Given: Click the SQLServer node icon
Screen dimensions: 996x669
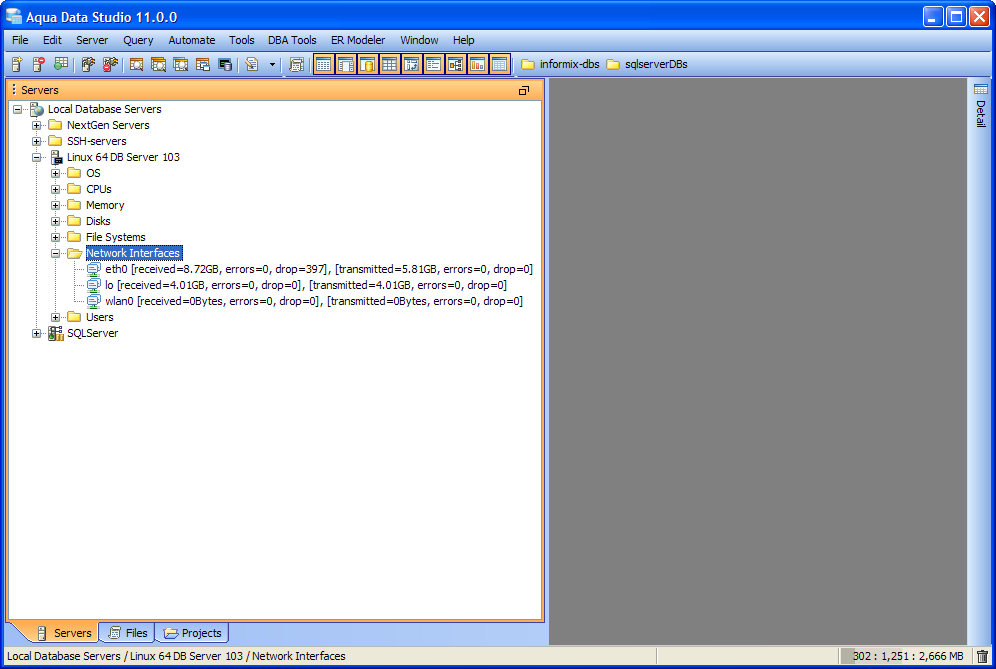Looking at the screenshot, I should coord(56,333).
